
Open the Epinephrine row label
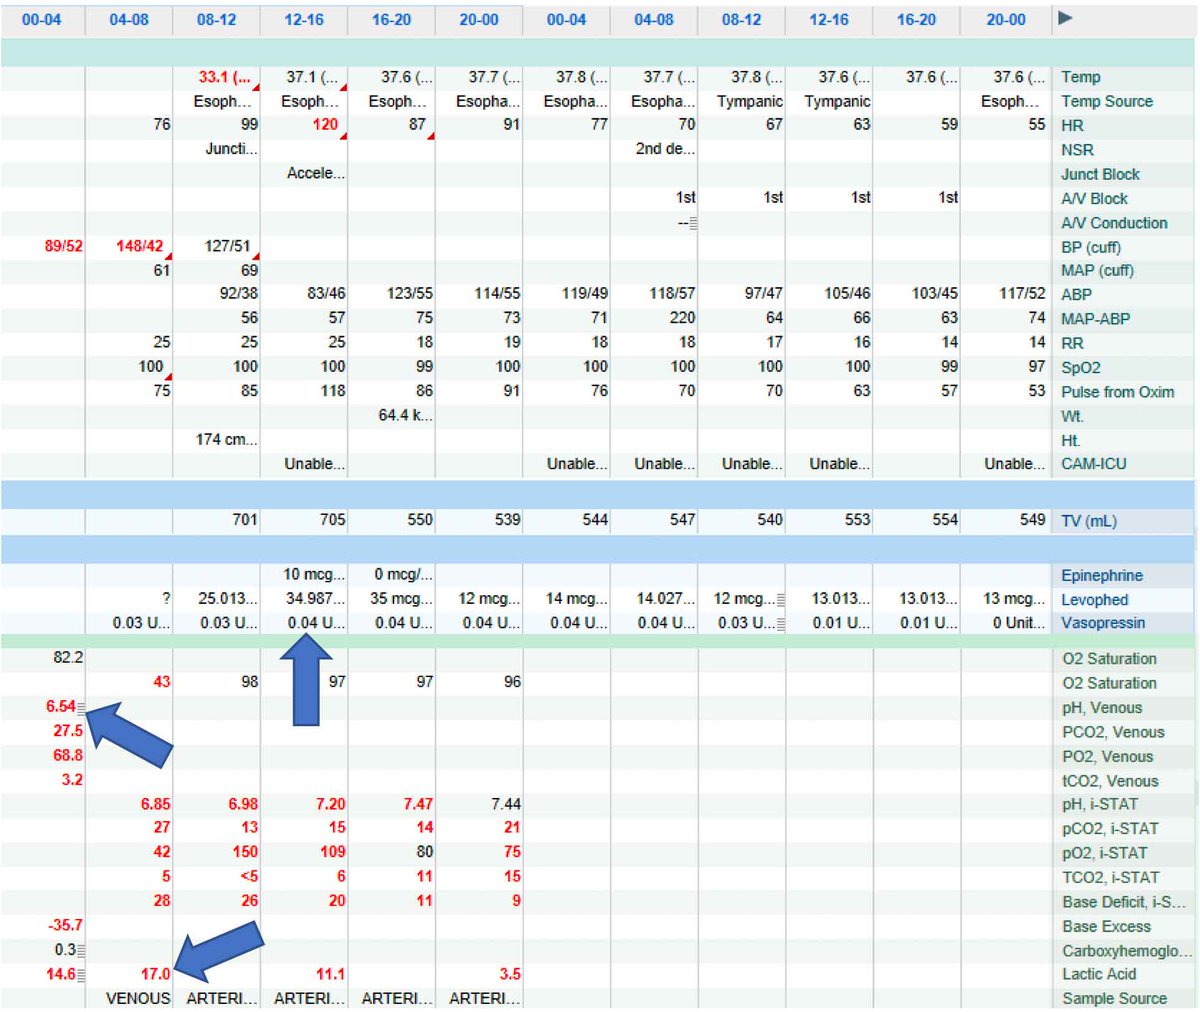pyautogui.click(x=1102, y=576)
